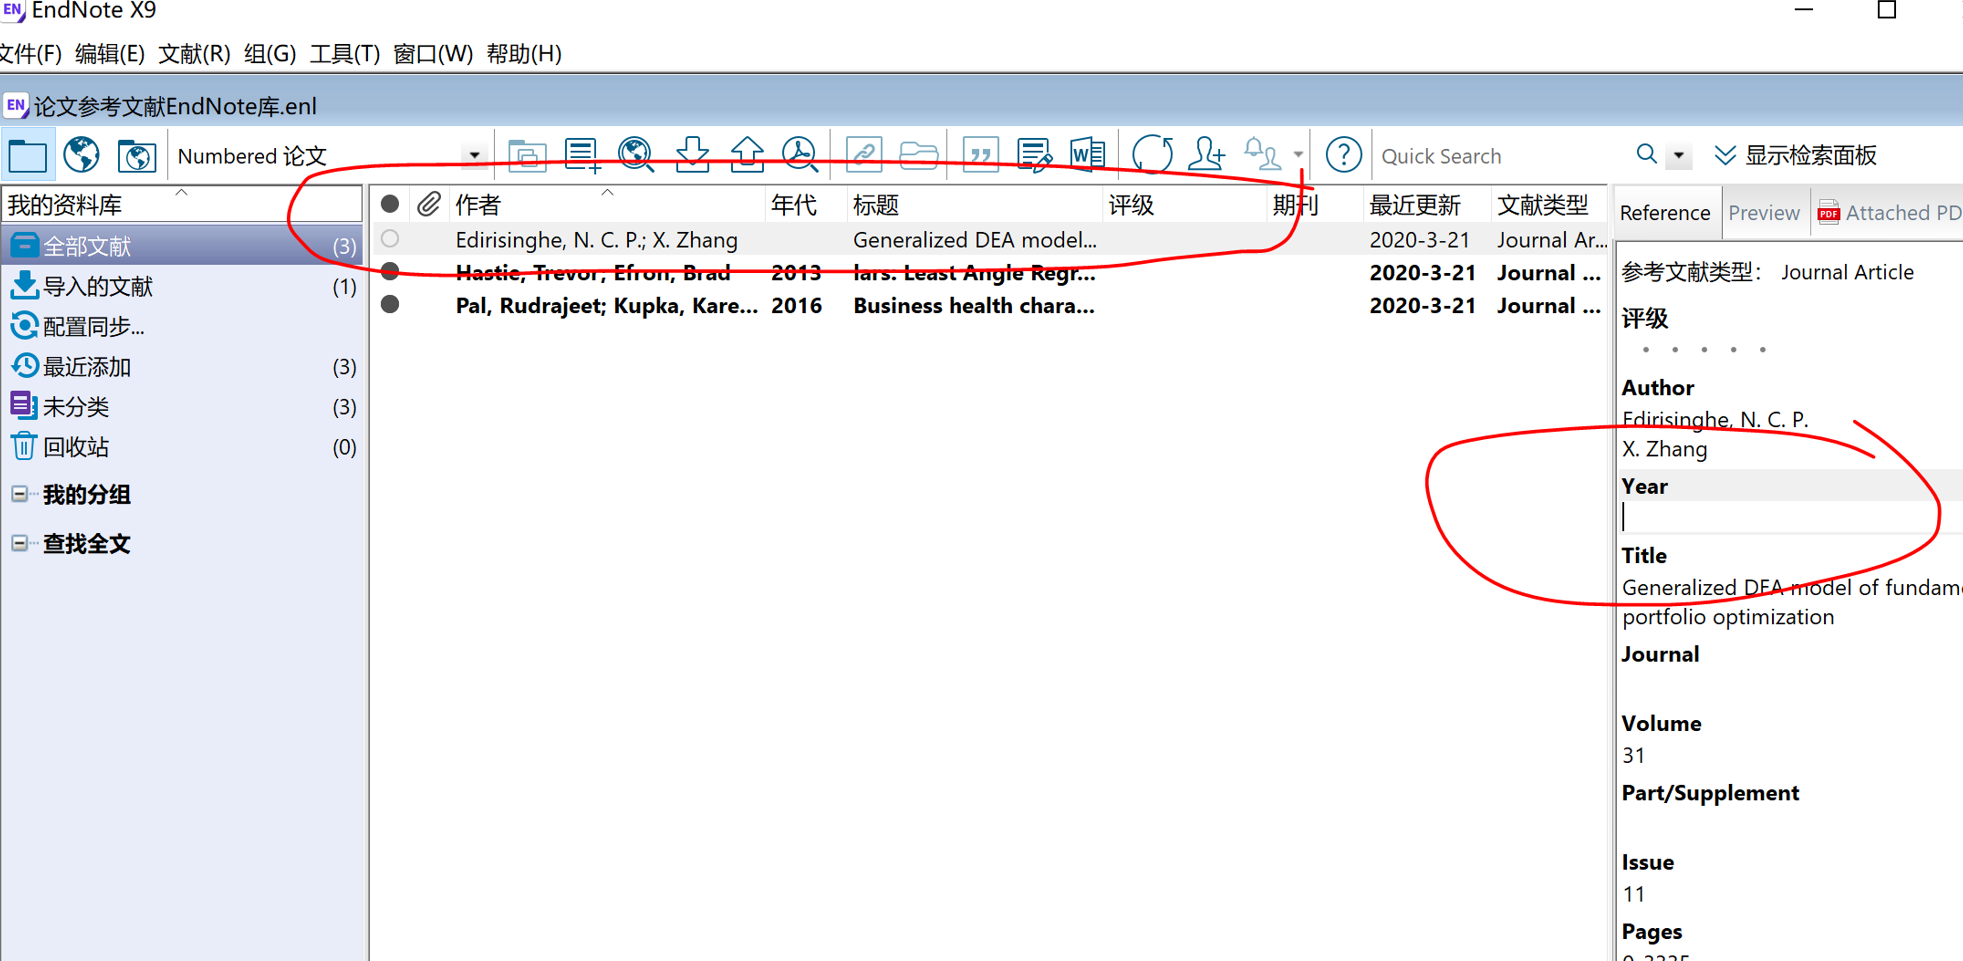Viewport: 1963px width, 961px height.
Task: Click 'lars: Least Angle Regr...' title cell
Action: click(974, 273)
